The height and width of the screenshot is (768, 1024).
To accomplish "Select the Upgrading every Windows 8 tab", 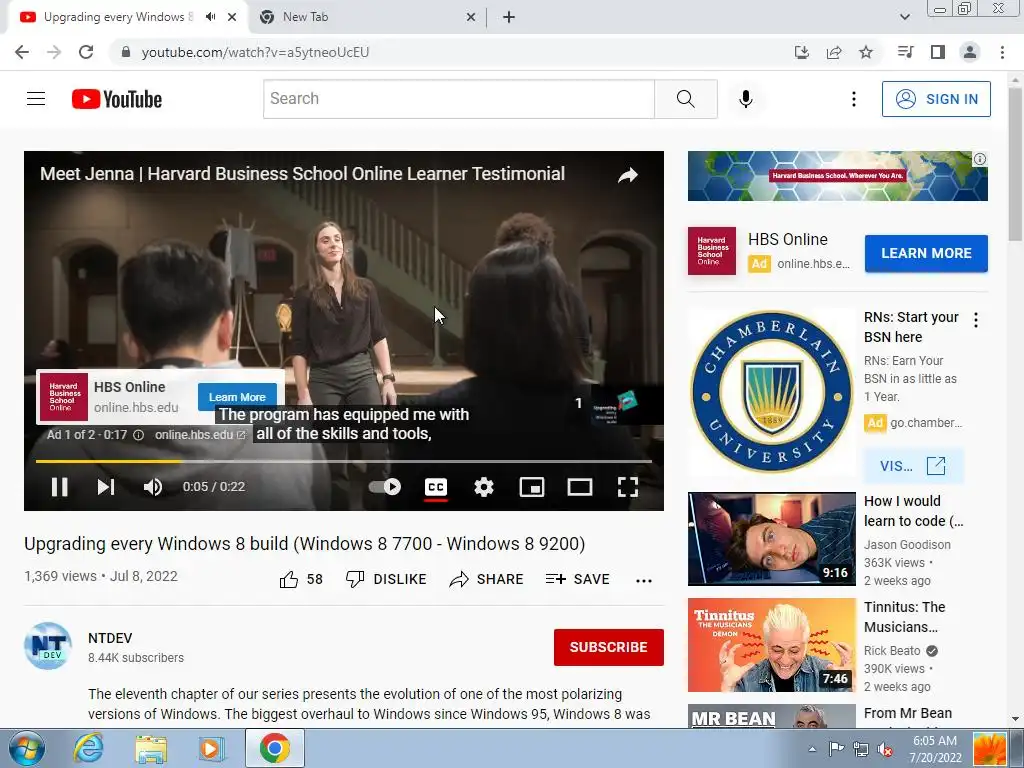I will pos(118,17).
